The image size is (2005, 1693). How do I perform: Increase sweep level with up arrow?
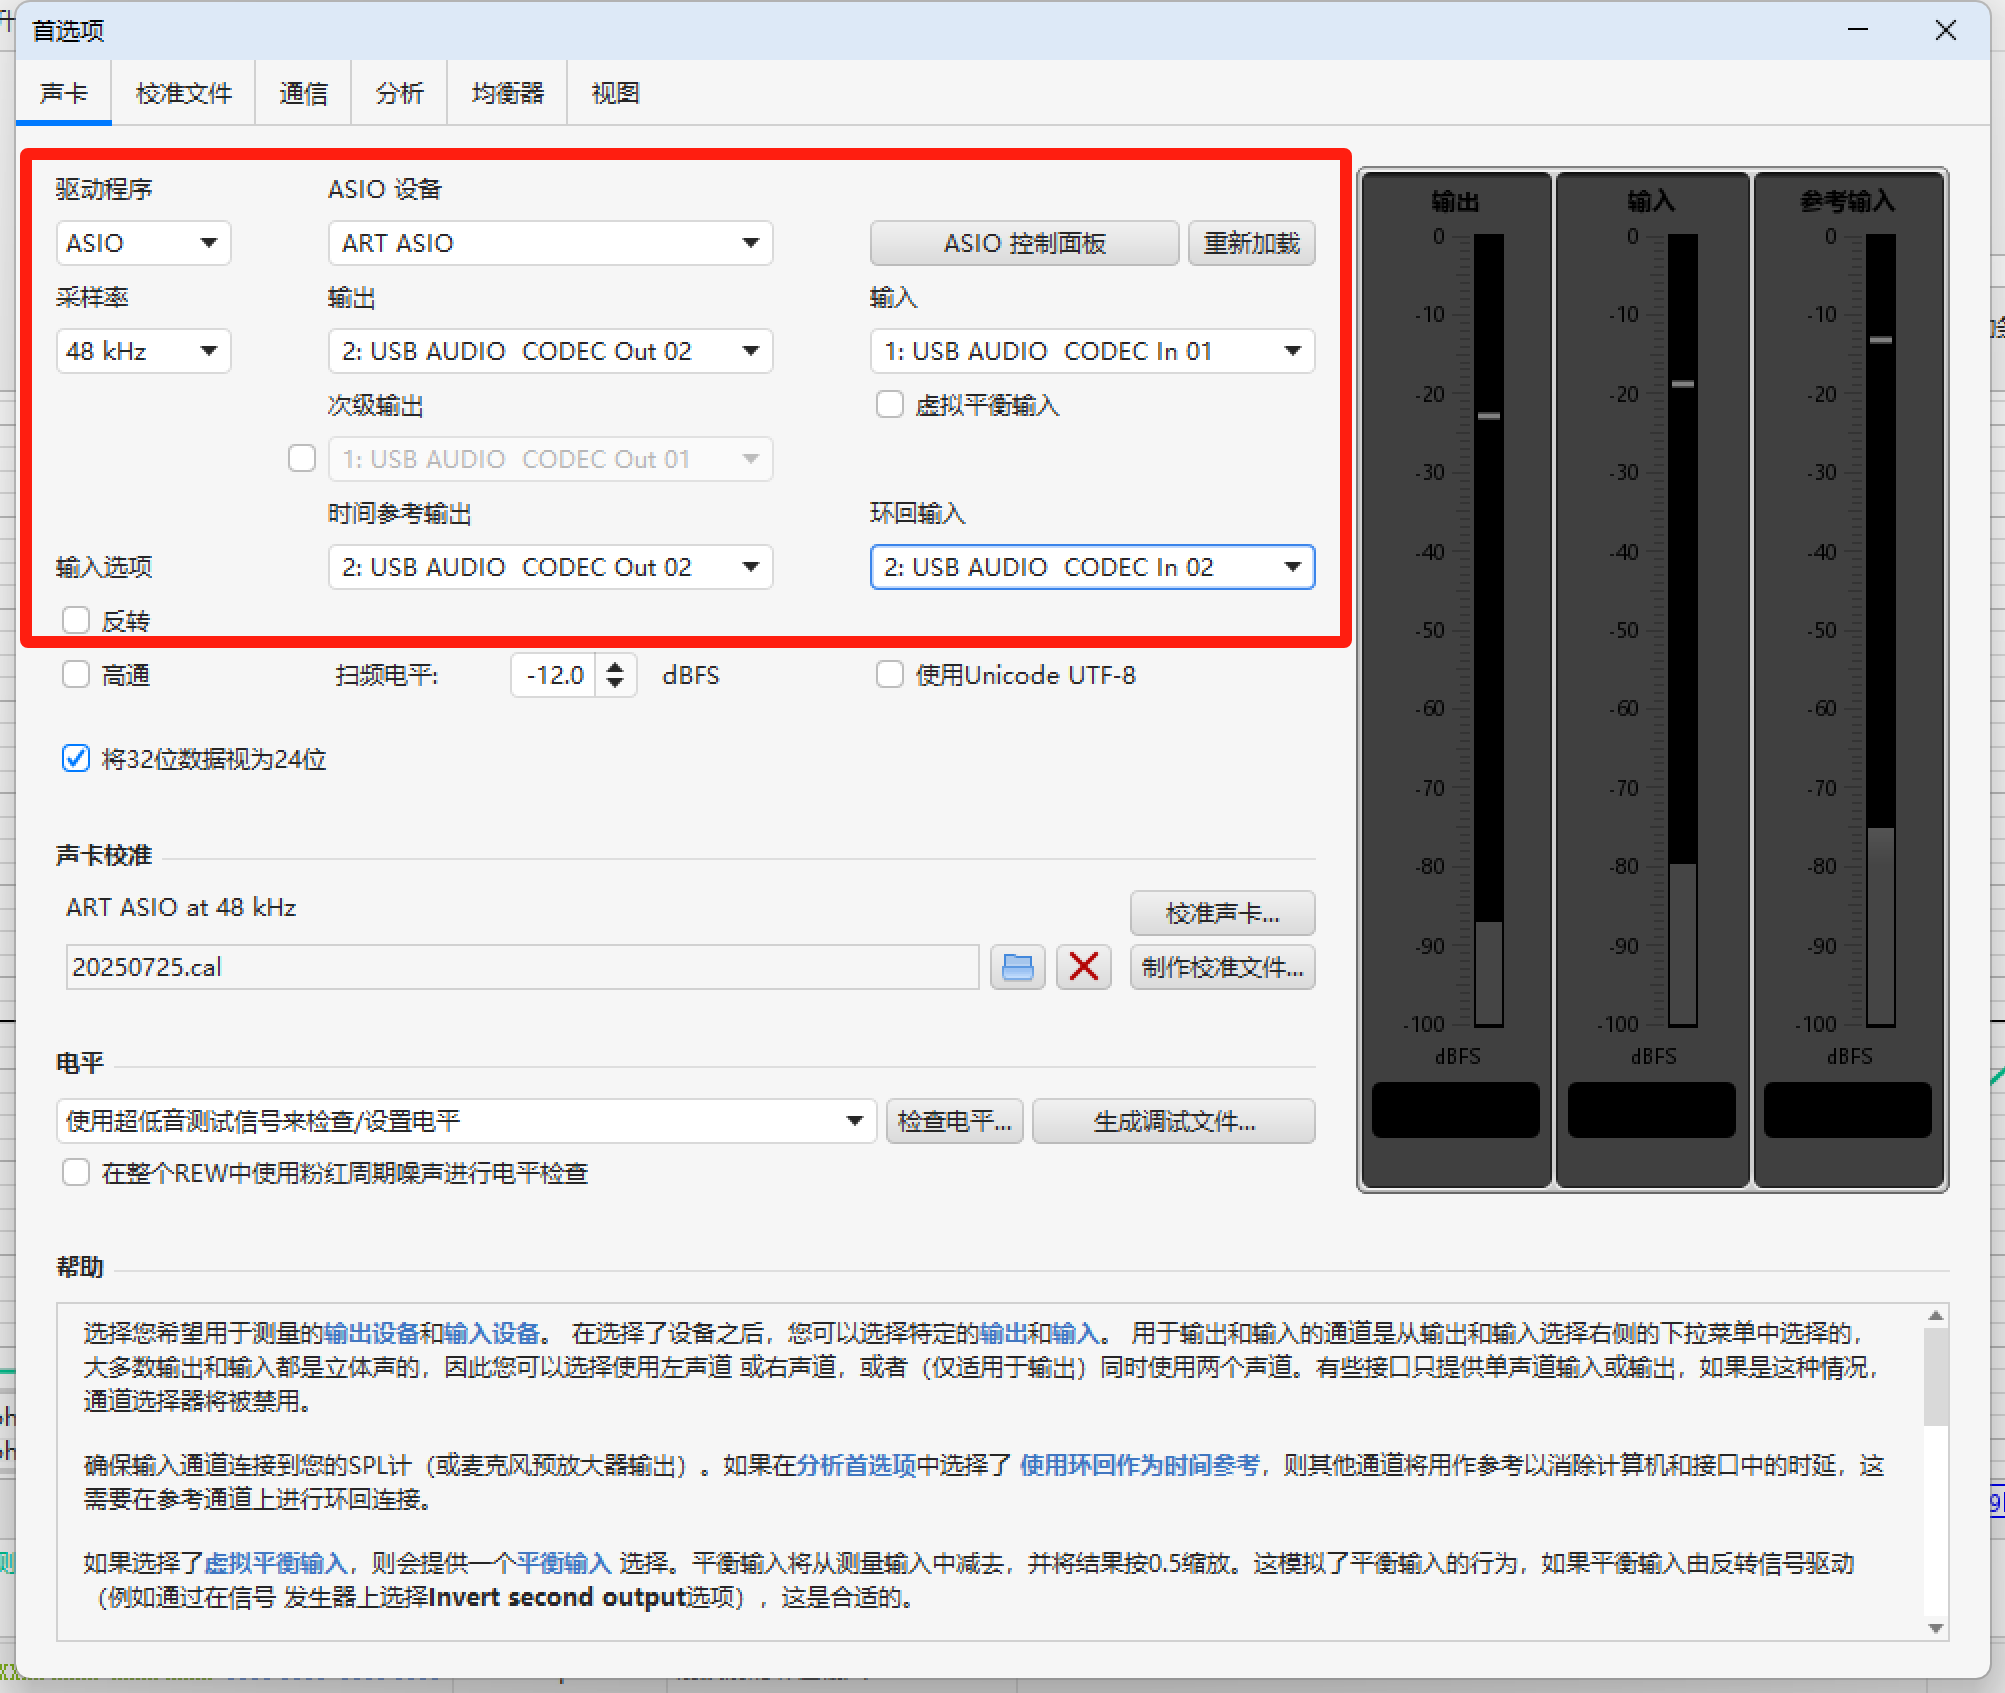(615, 665)
